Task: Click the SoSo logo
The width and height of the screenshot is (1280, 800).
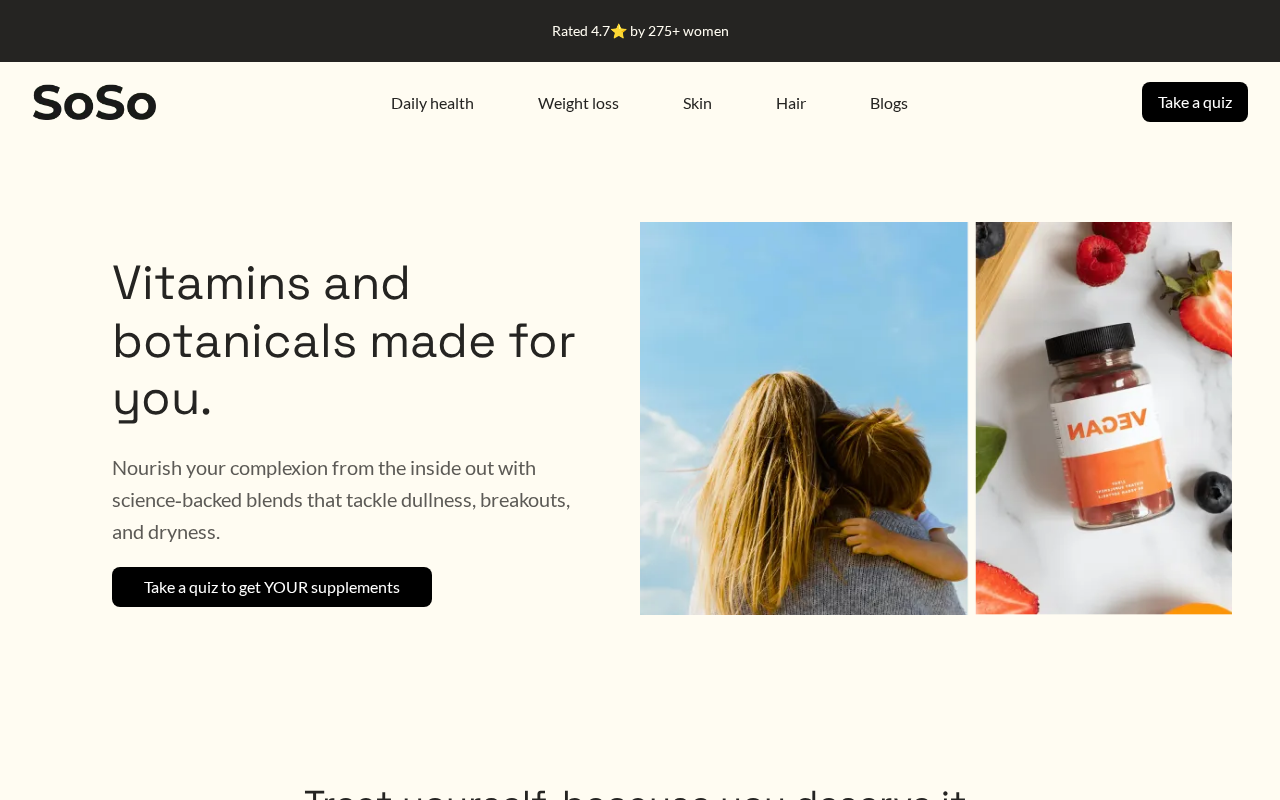Action: tap(95, 102)
